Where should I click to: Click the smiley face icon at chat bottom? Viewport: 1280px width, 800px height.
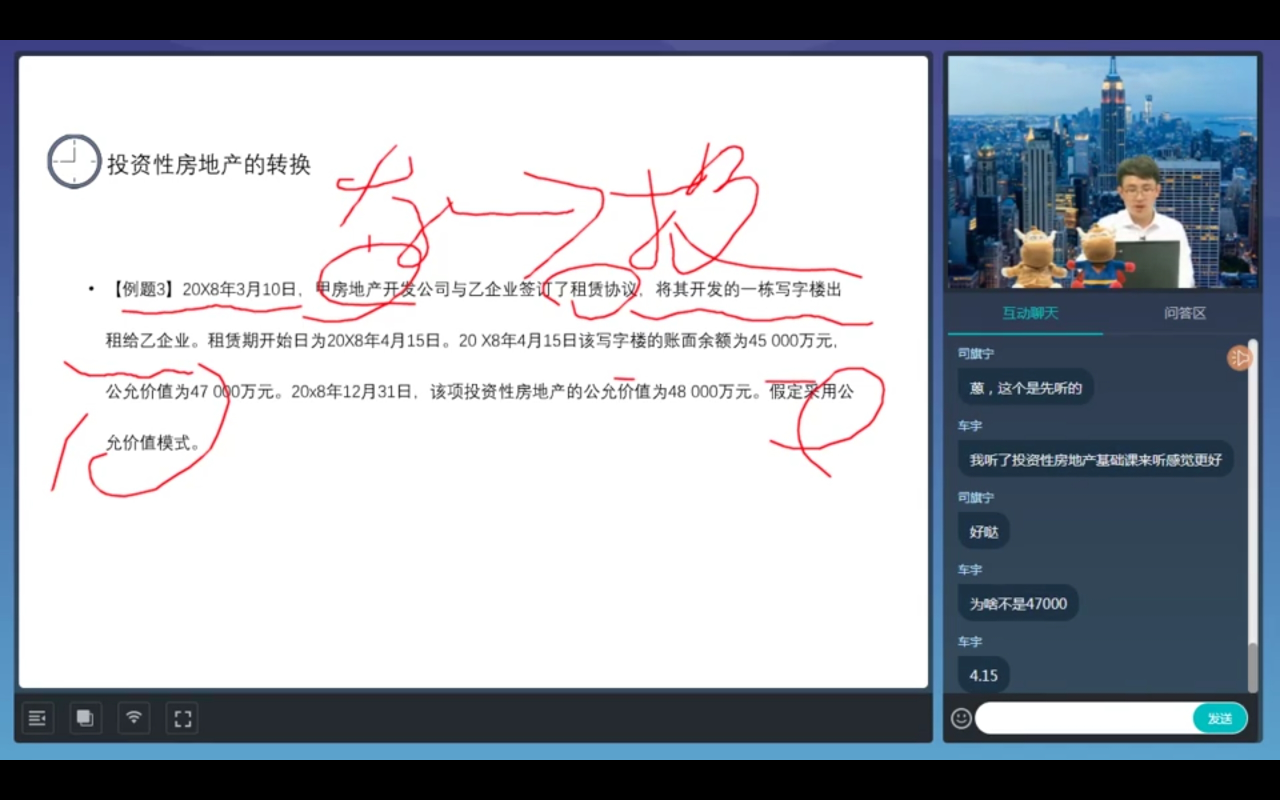tap(960, 718)
